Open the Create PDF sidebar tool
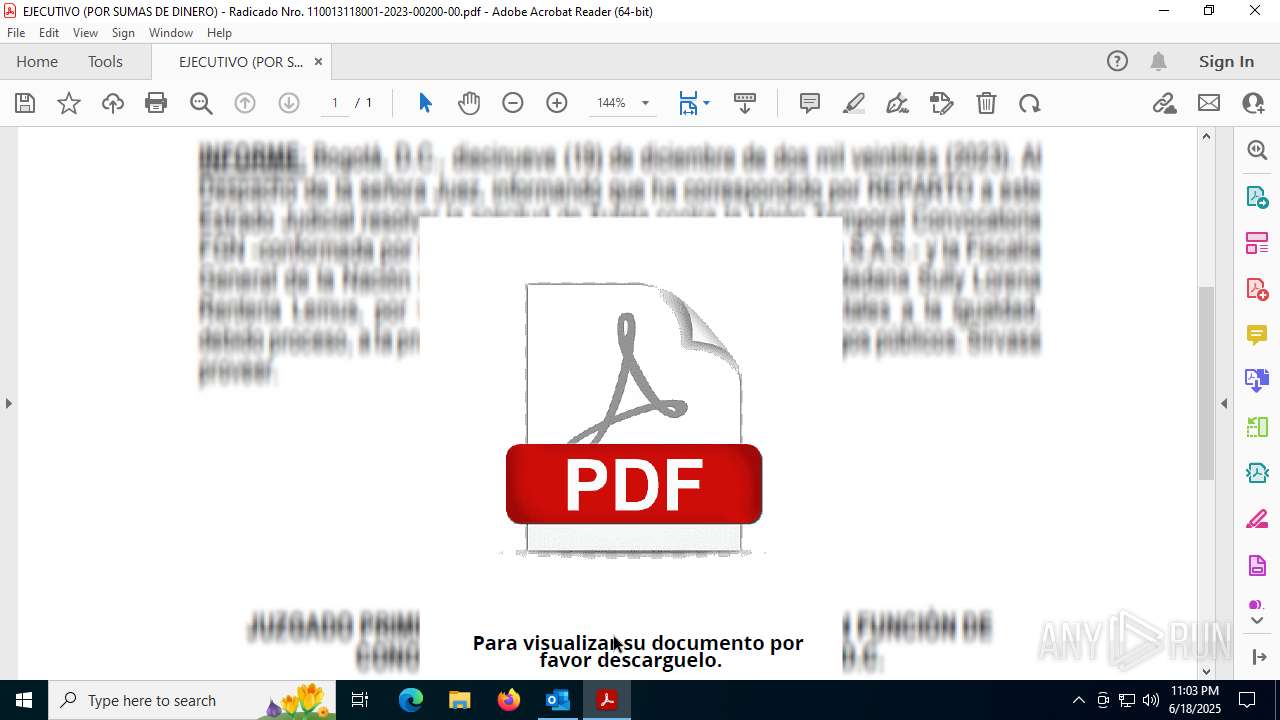Viewport: 1280px width, 720px height. [1257, 289]
